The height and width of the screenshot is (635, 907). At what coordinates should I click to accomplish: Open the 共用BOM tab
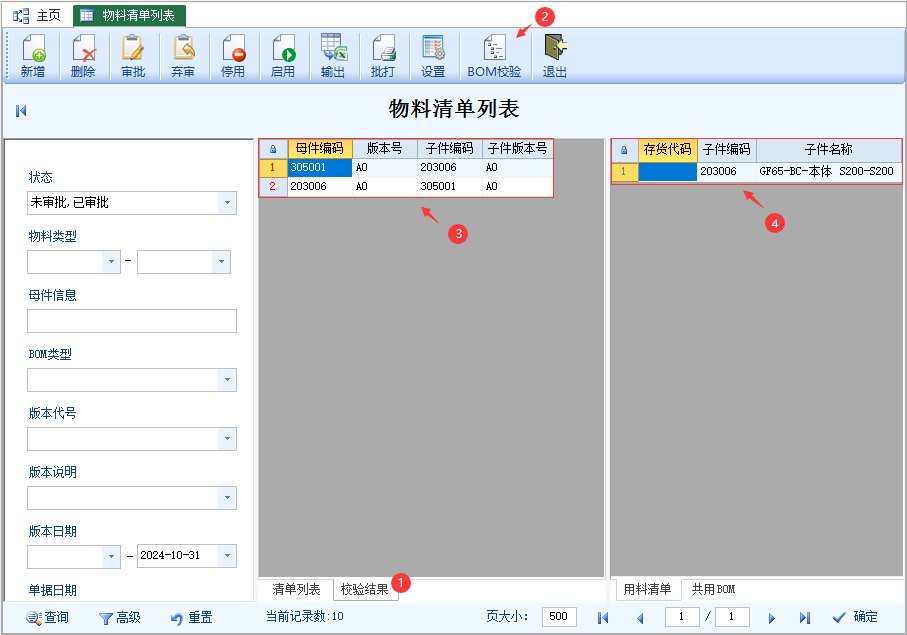pos(714,589)
